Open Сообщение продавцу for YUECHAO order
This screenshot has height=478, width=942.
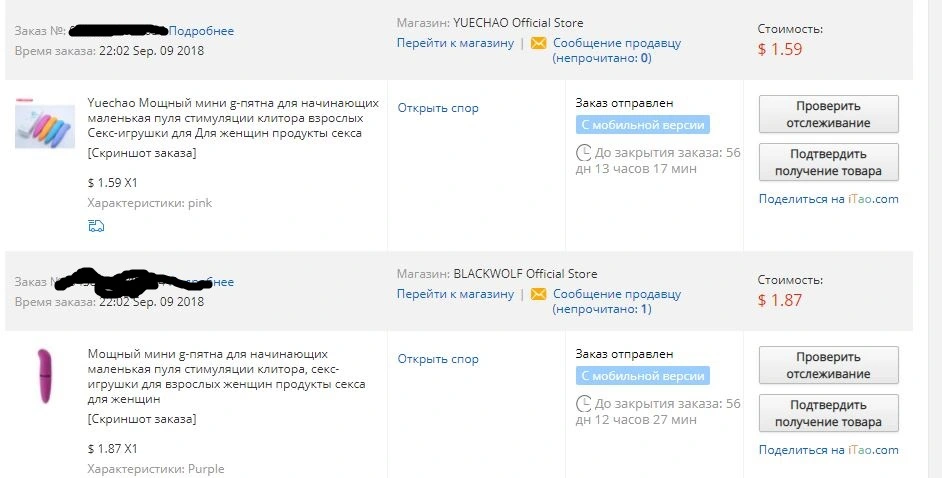(x=617, y=43)
